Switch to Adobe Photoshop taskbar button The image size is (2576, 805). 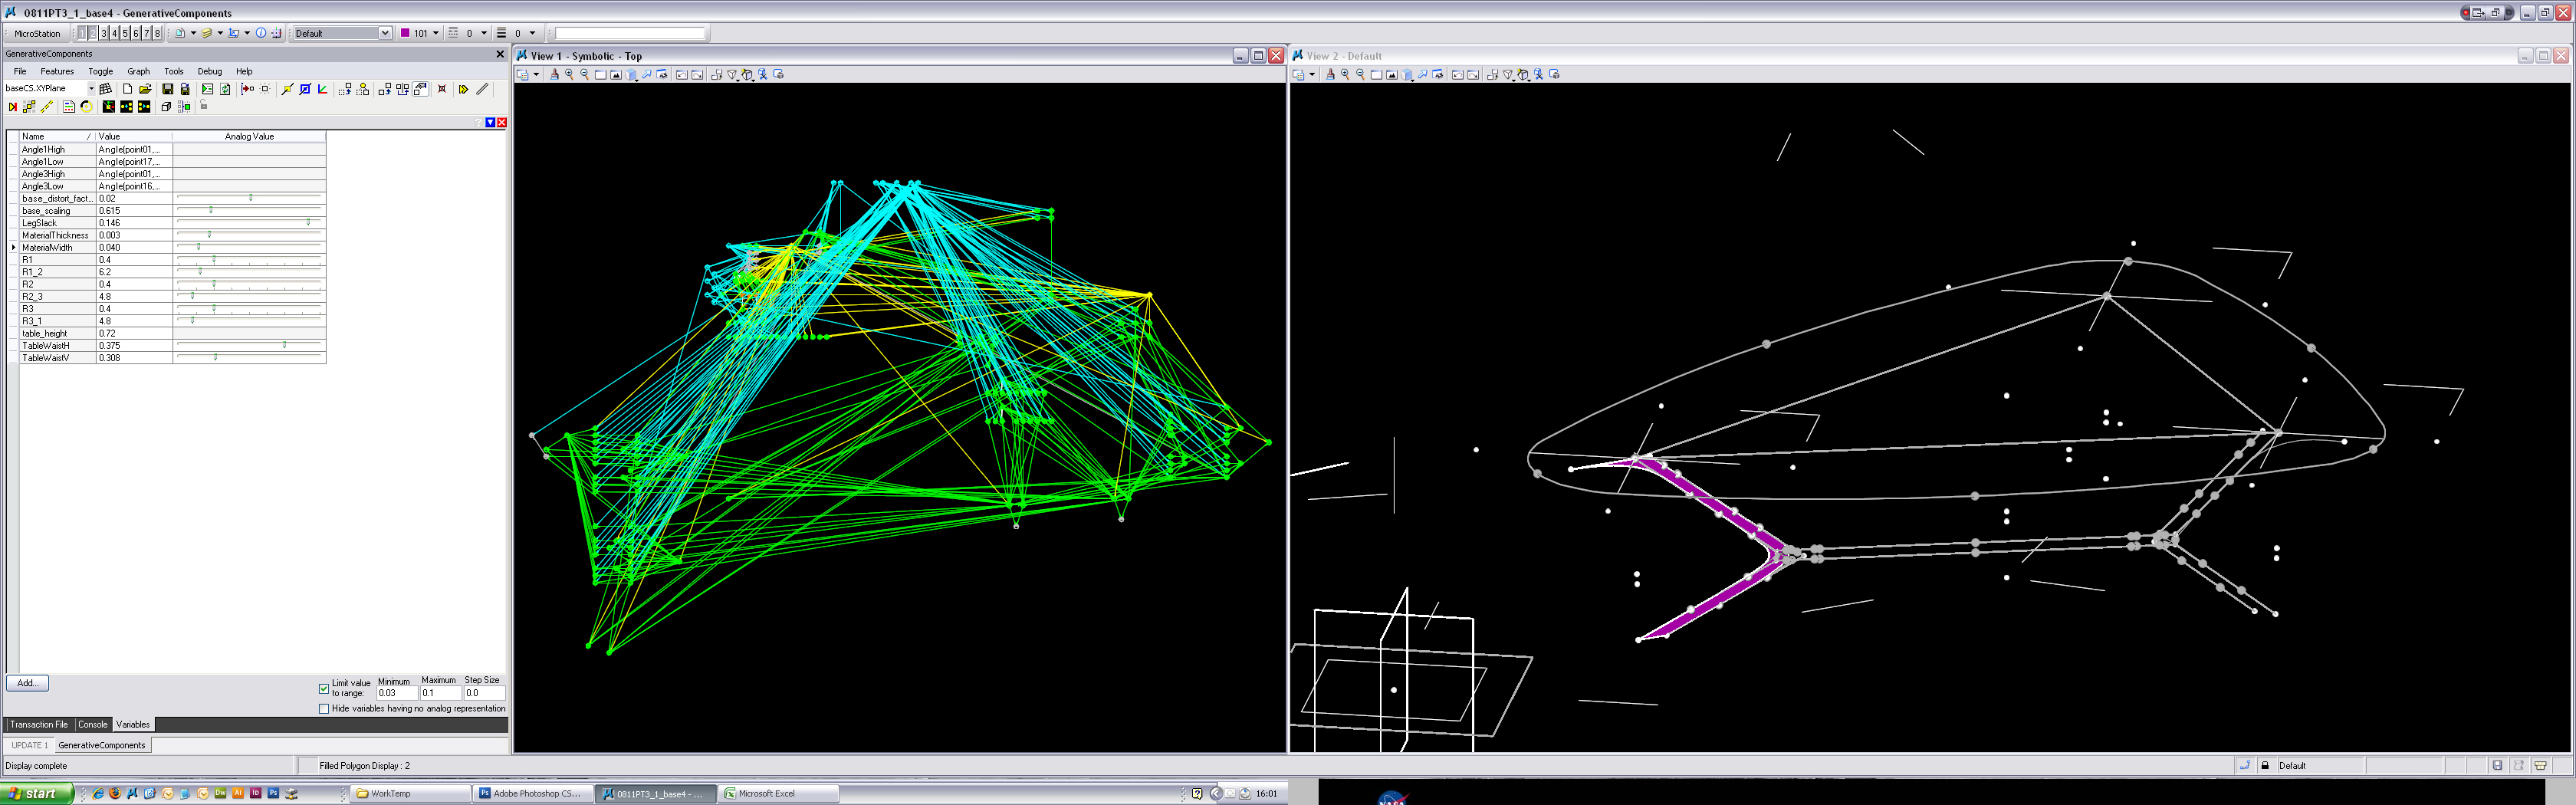[533, 793]
